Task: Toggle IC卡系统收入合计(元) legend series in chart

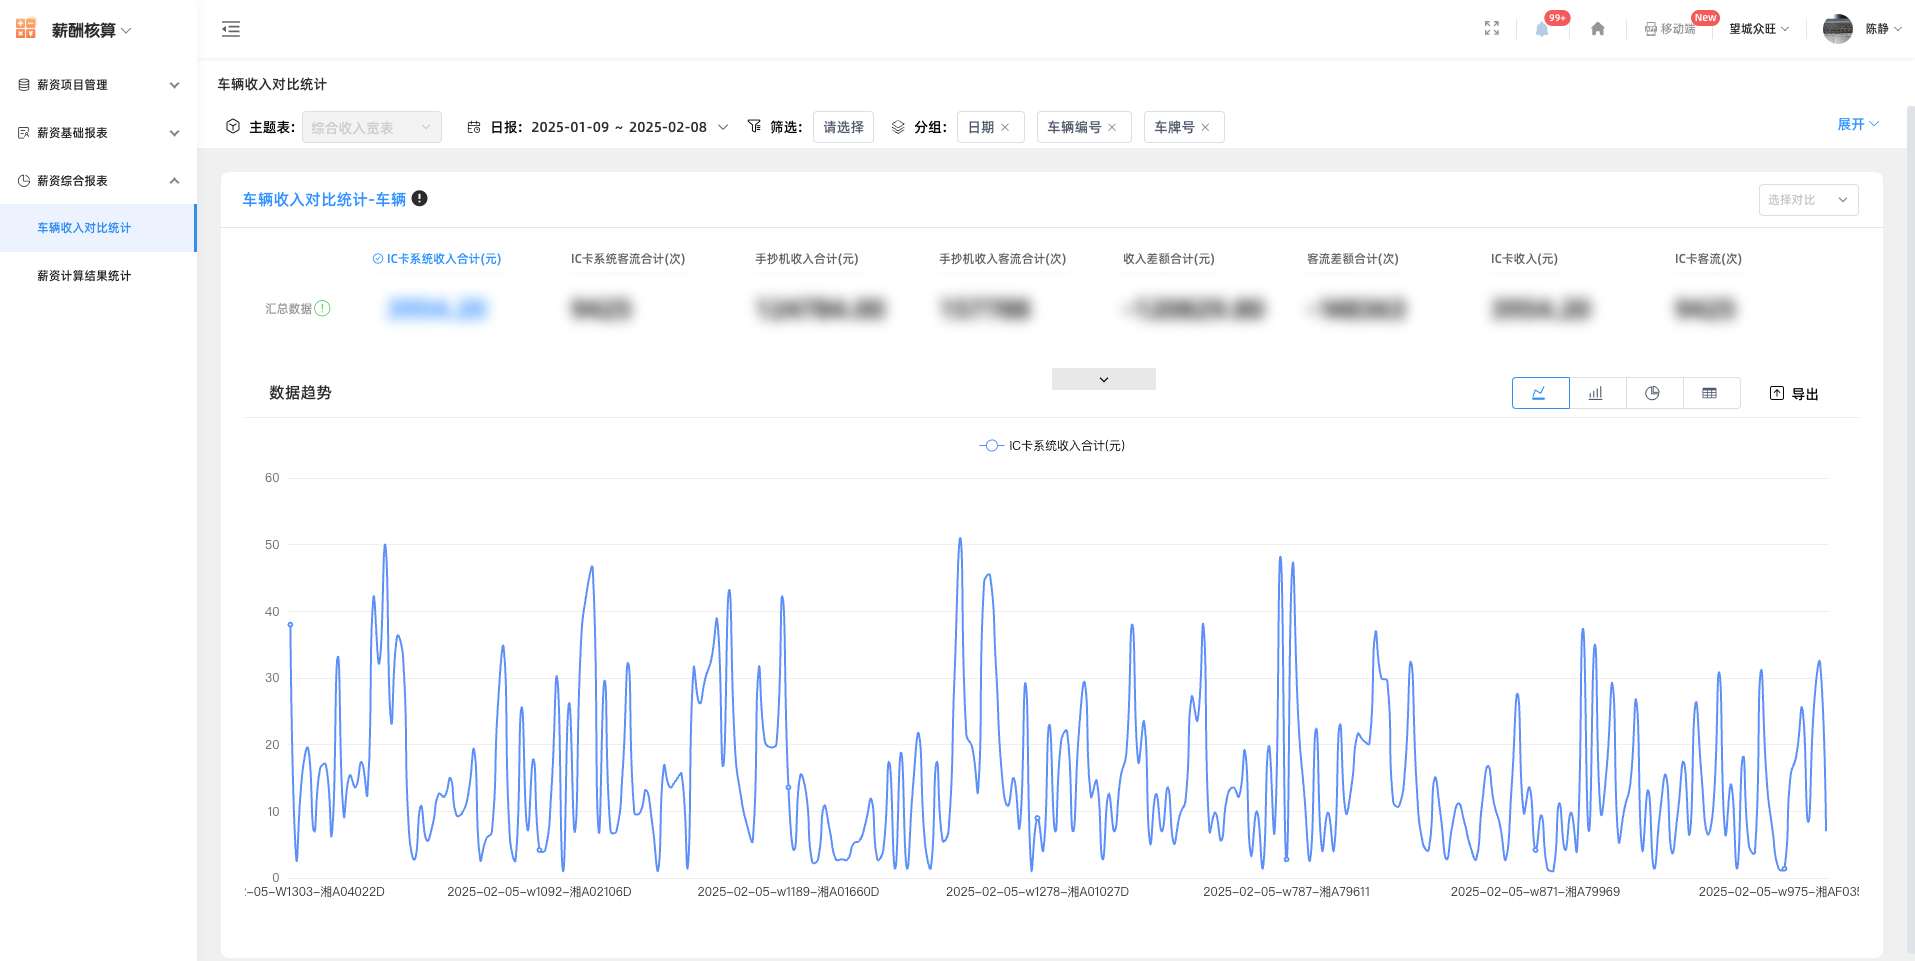Action: point(1052,446)
